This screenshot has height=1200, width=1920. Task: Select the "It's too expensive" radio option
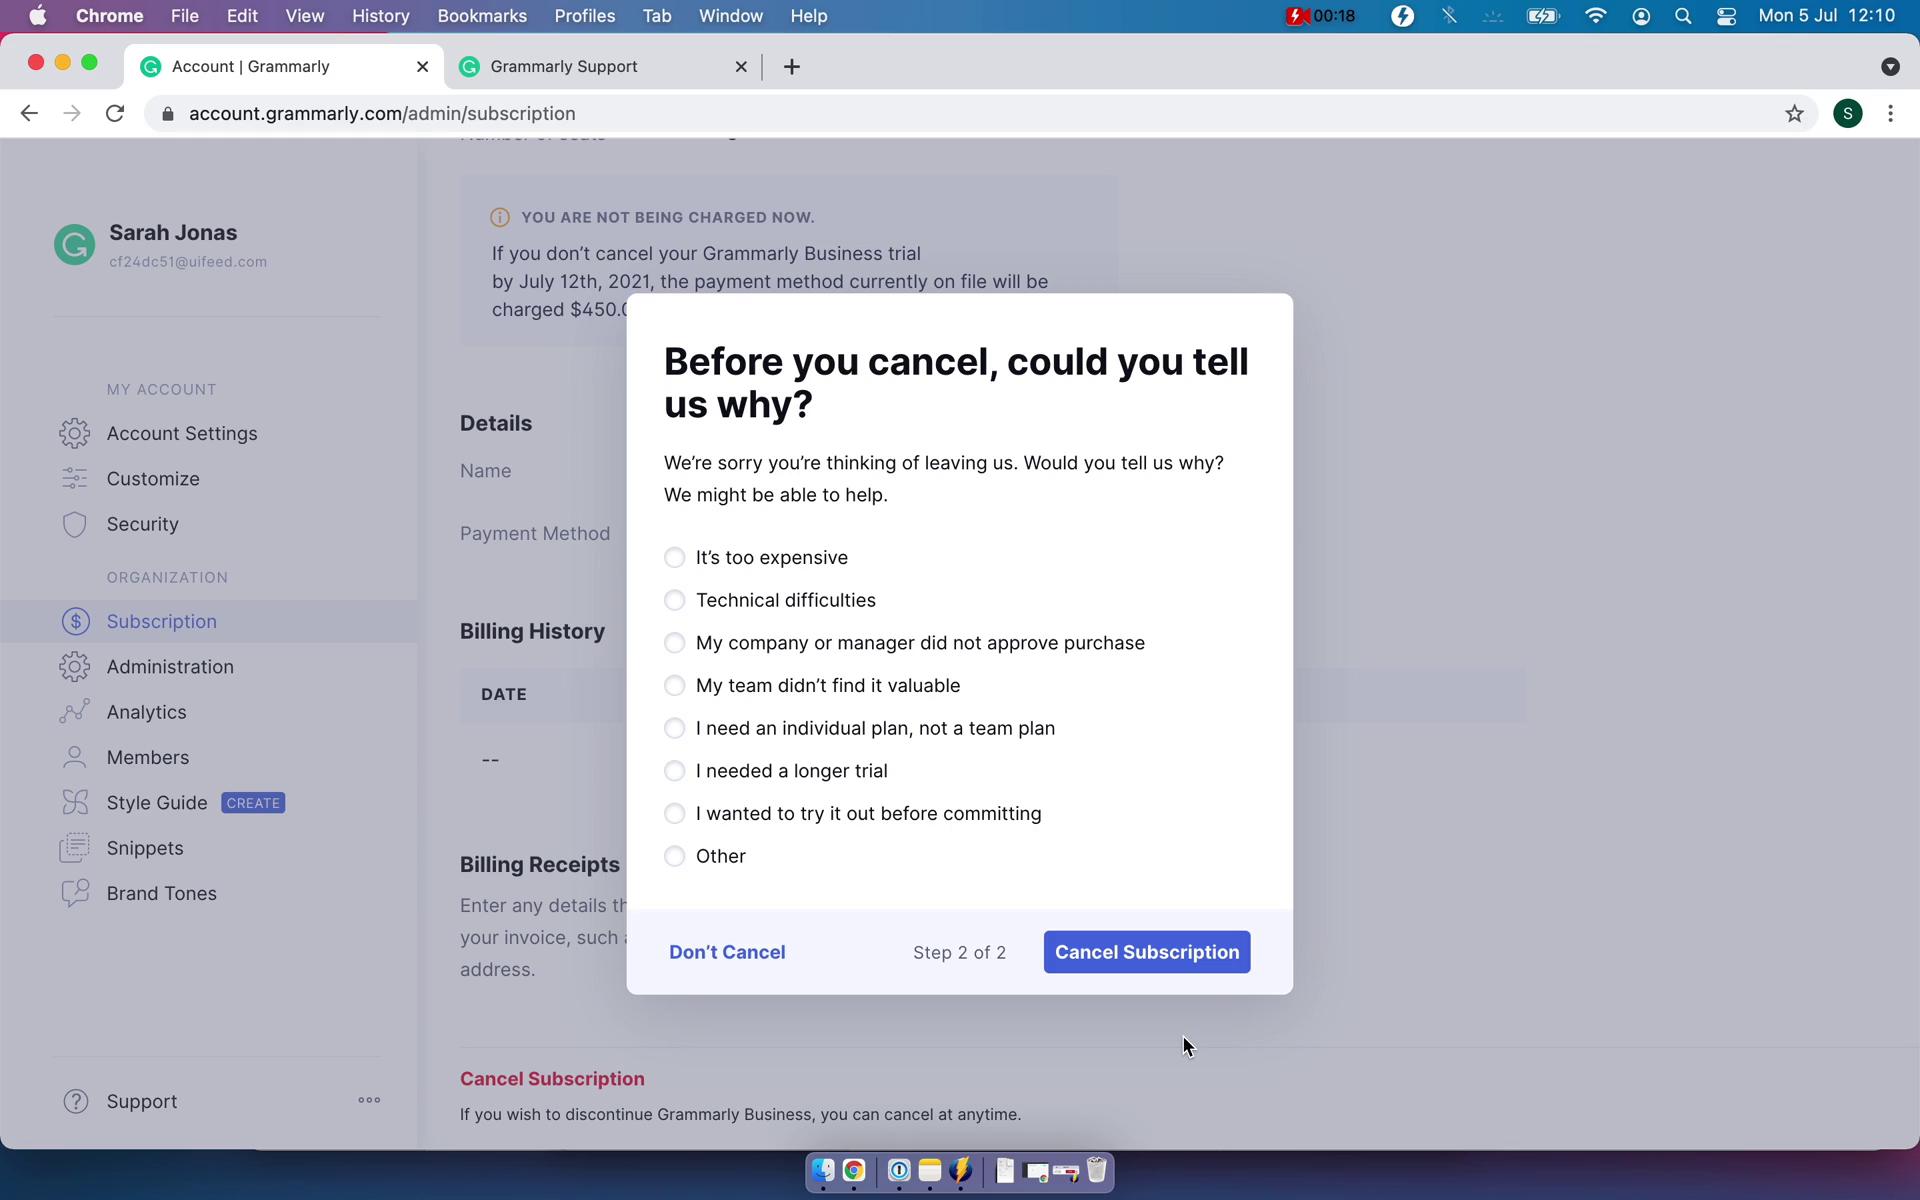tap(675, 558)
